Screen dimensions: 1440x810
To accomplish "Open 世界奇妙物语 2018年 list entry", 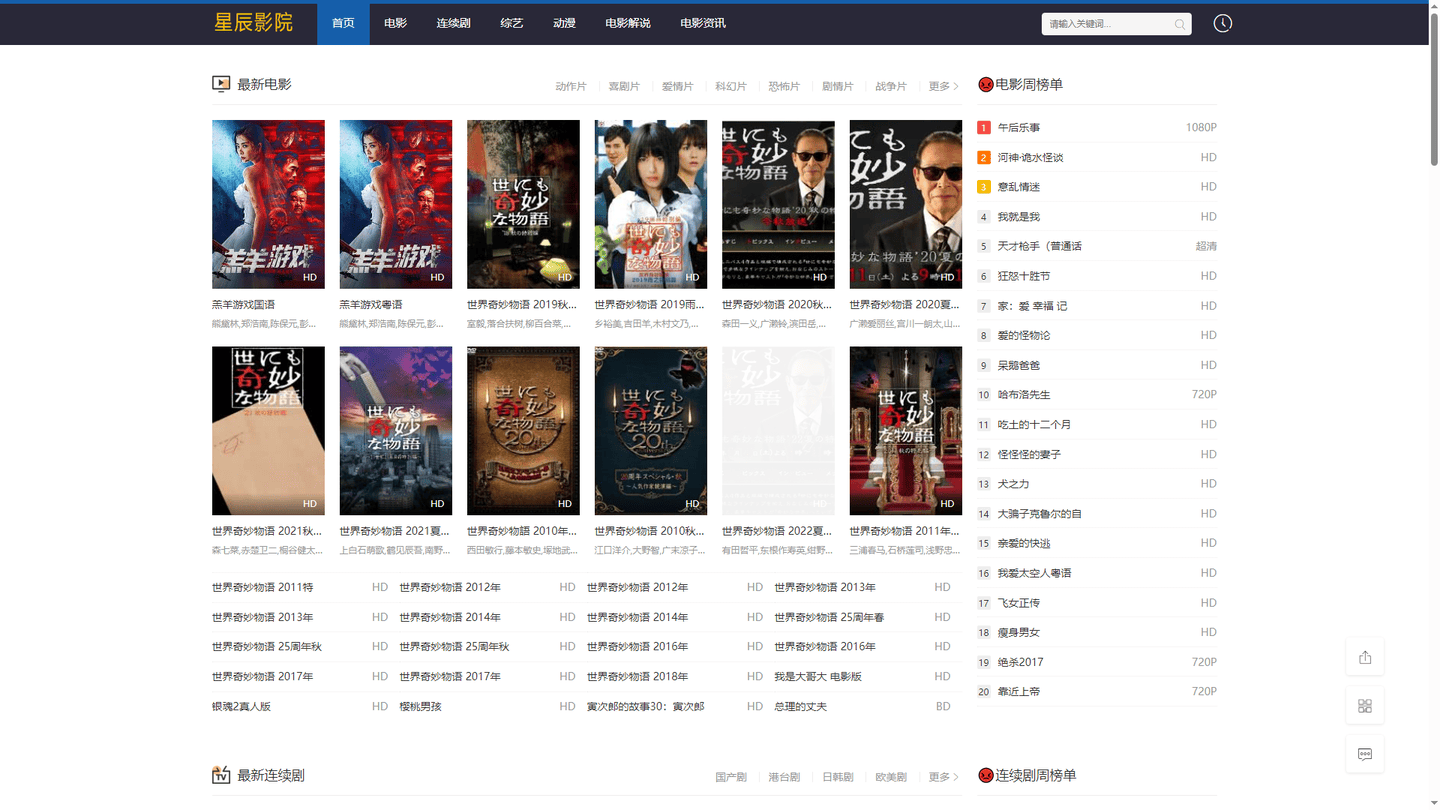I will click(x=637, y=677).
